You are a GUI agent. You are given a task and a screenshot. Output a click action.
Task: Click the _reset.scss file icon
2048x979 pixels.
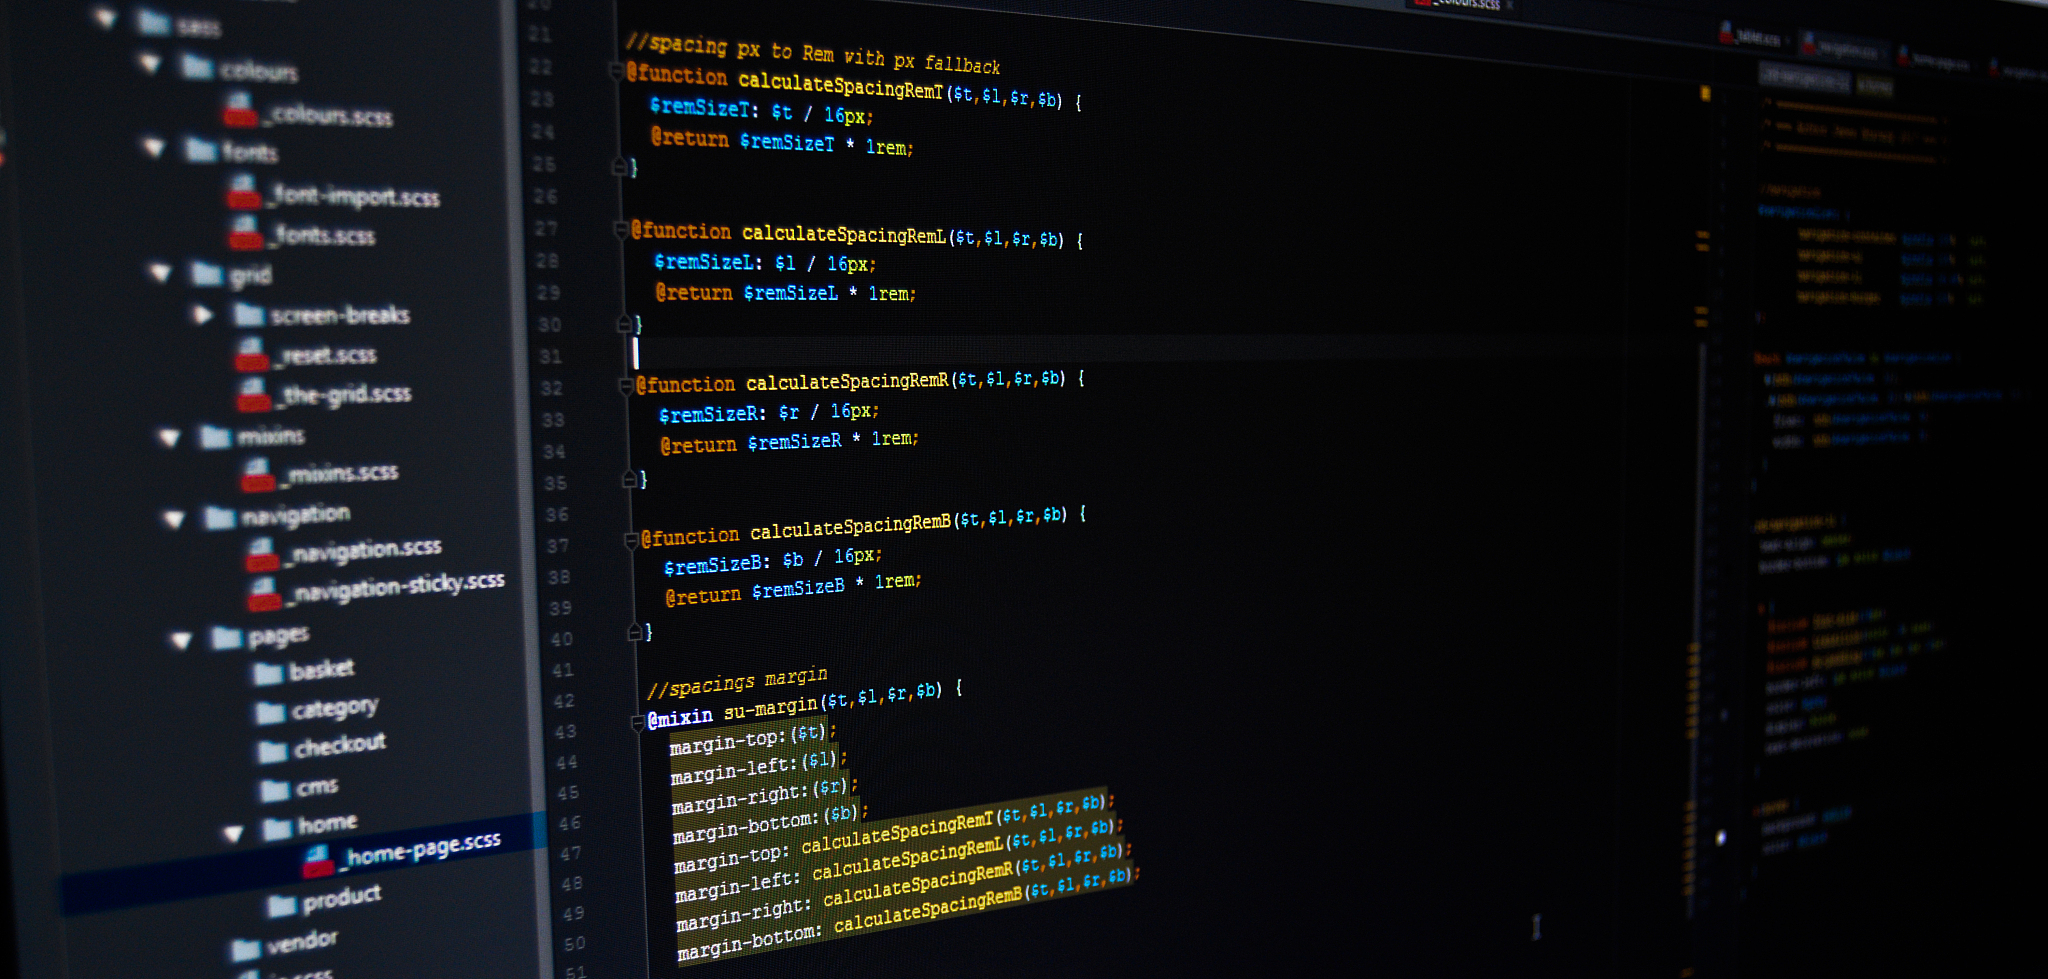click(251, 354)
